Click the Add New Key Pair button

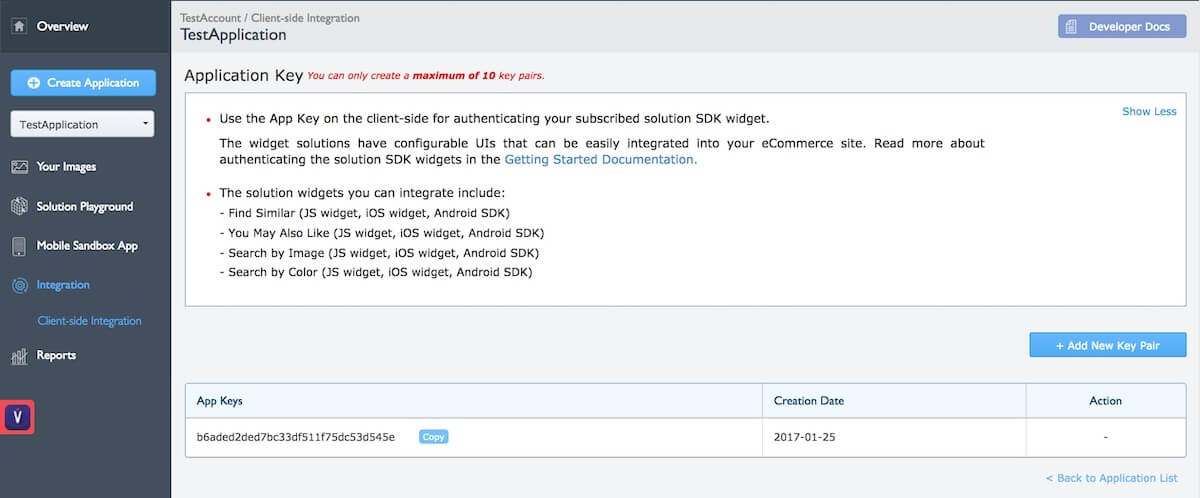pos(1107,345)
